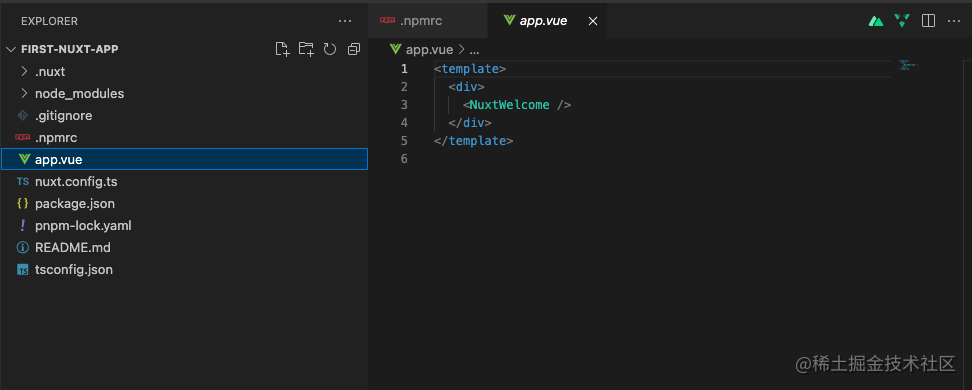Click the New File icon in Explorer
The width and height of the screenshot is (972, 390).
pyautogui.click(x=283, y=50)
